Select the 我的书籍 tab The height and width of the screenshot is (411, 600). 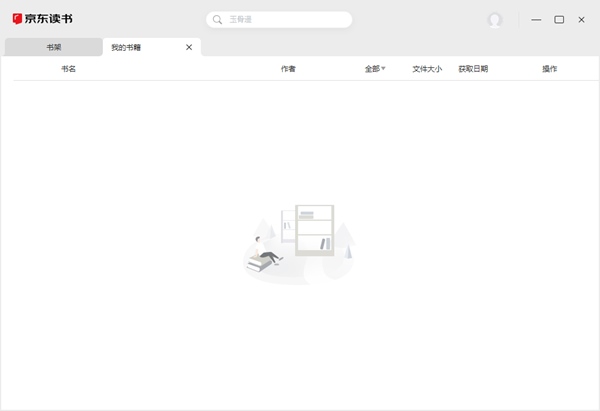point(152,47)
